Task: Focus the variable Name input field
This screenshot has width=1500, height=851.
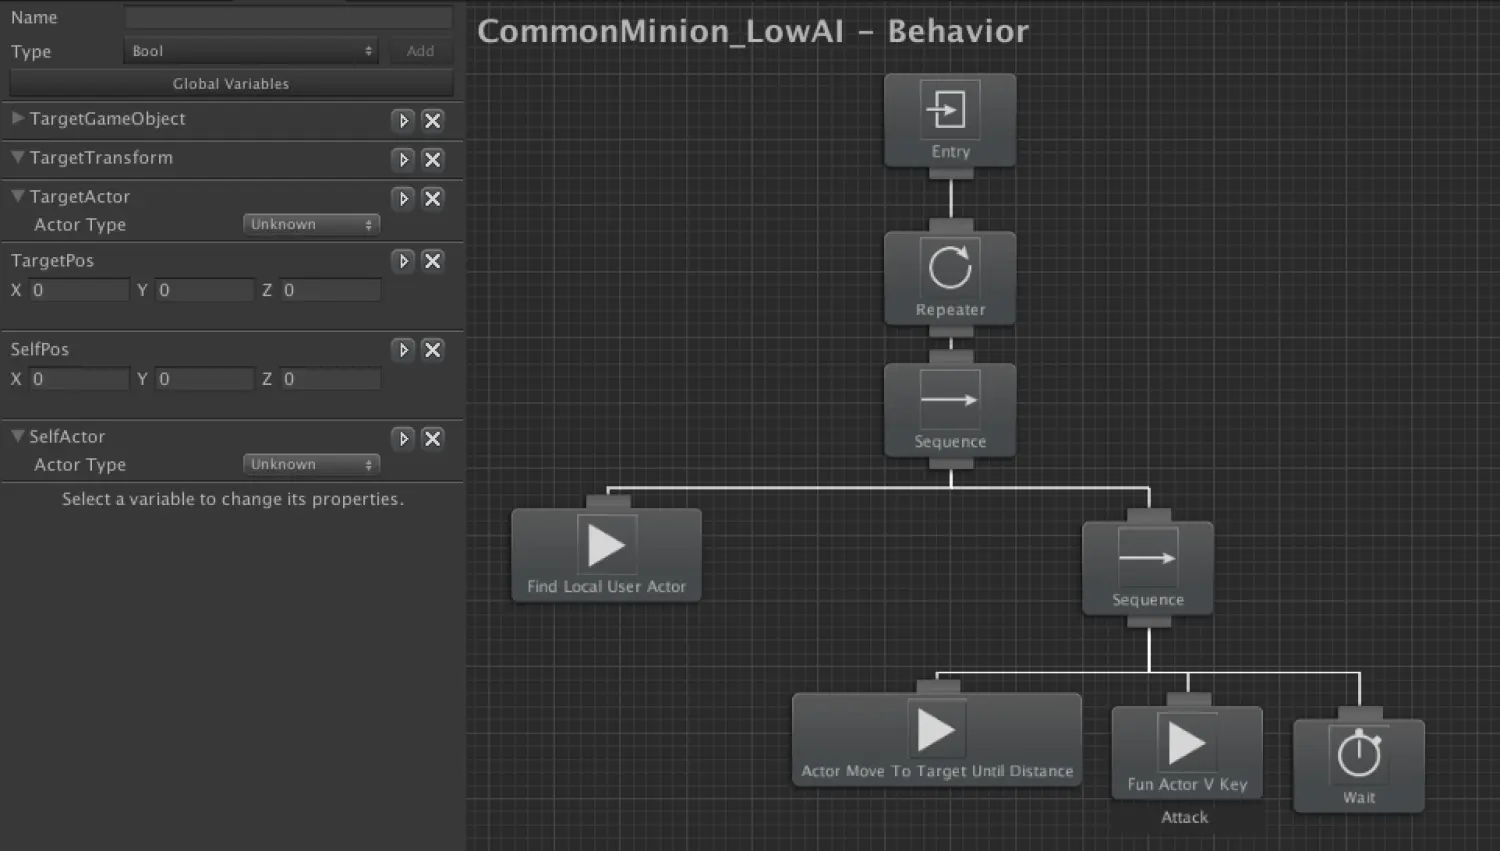Action: [x=288, y=17]
